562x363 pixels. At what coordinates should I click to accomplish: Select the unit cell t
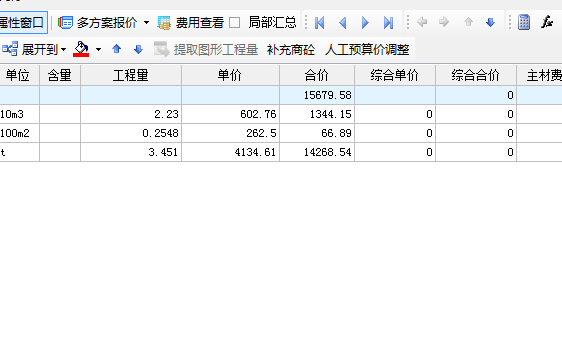(19, 152)
